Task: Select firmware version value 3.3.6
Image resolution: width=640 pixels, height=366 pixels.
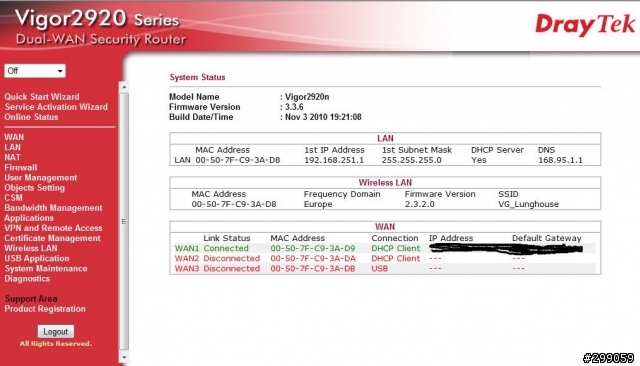Action: click(294, 107)
